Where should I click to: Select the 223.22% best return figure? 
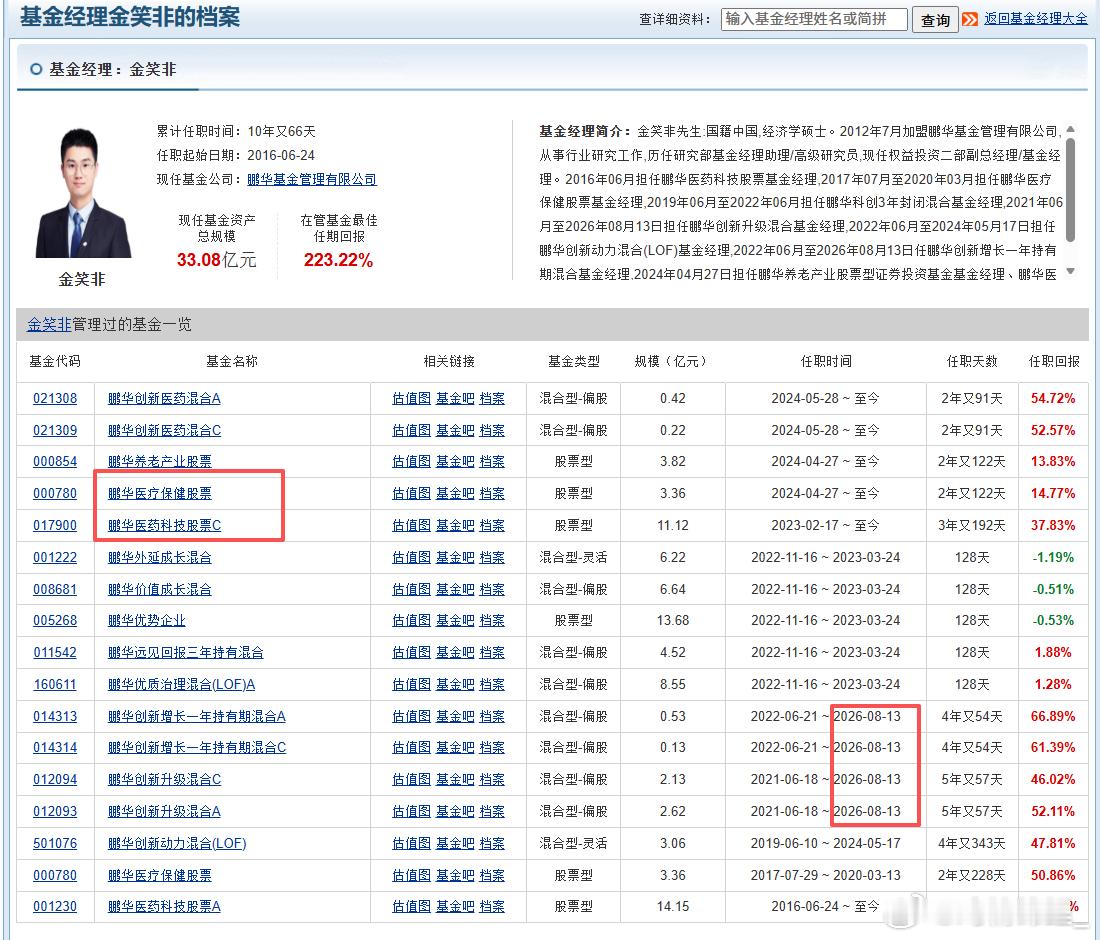tap(338, 260)
